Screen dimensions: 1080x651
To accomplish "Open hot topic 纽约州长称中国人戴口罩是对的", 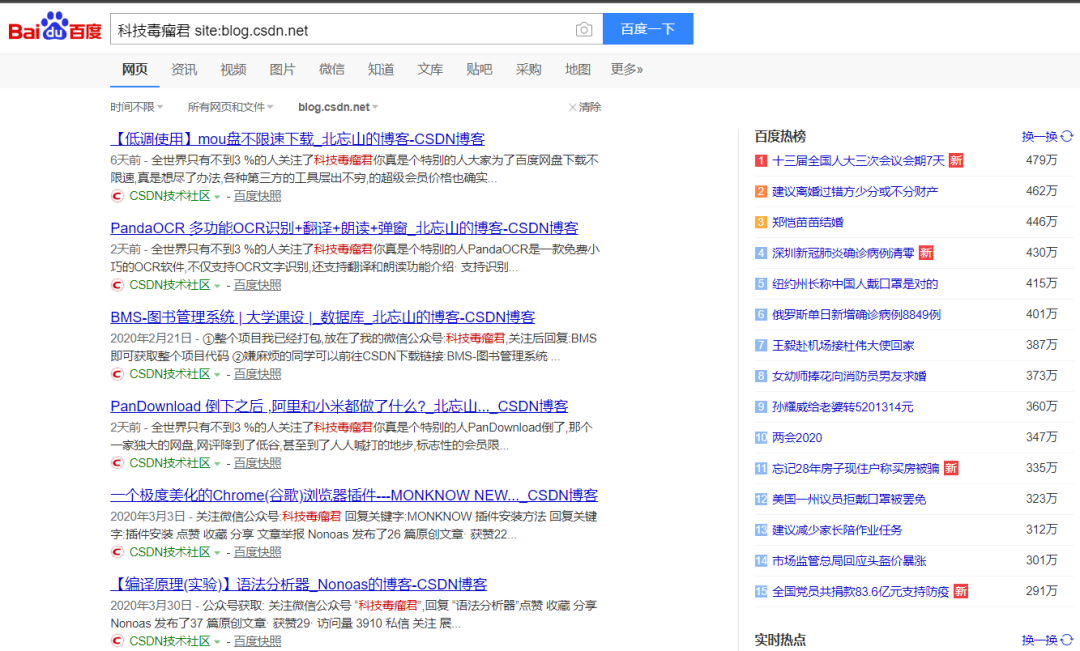I will tap(855, 284).
